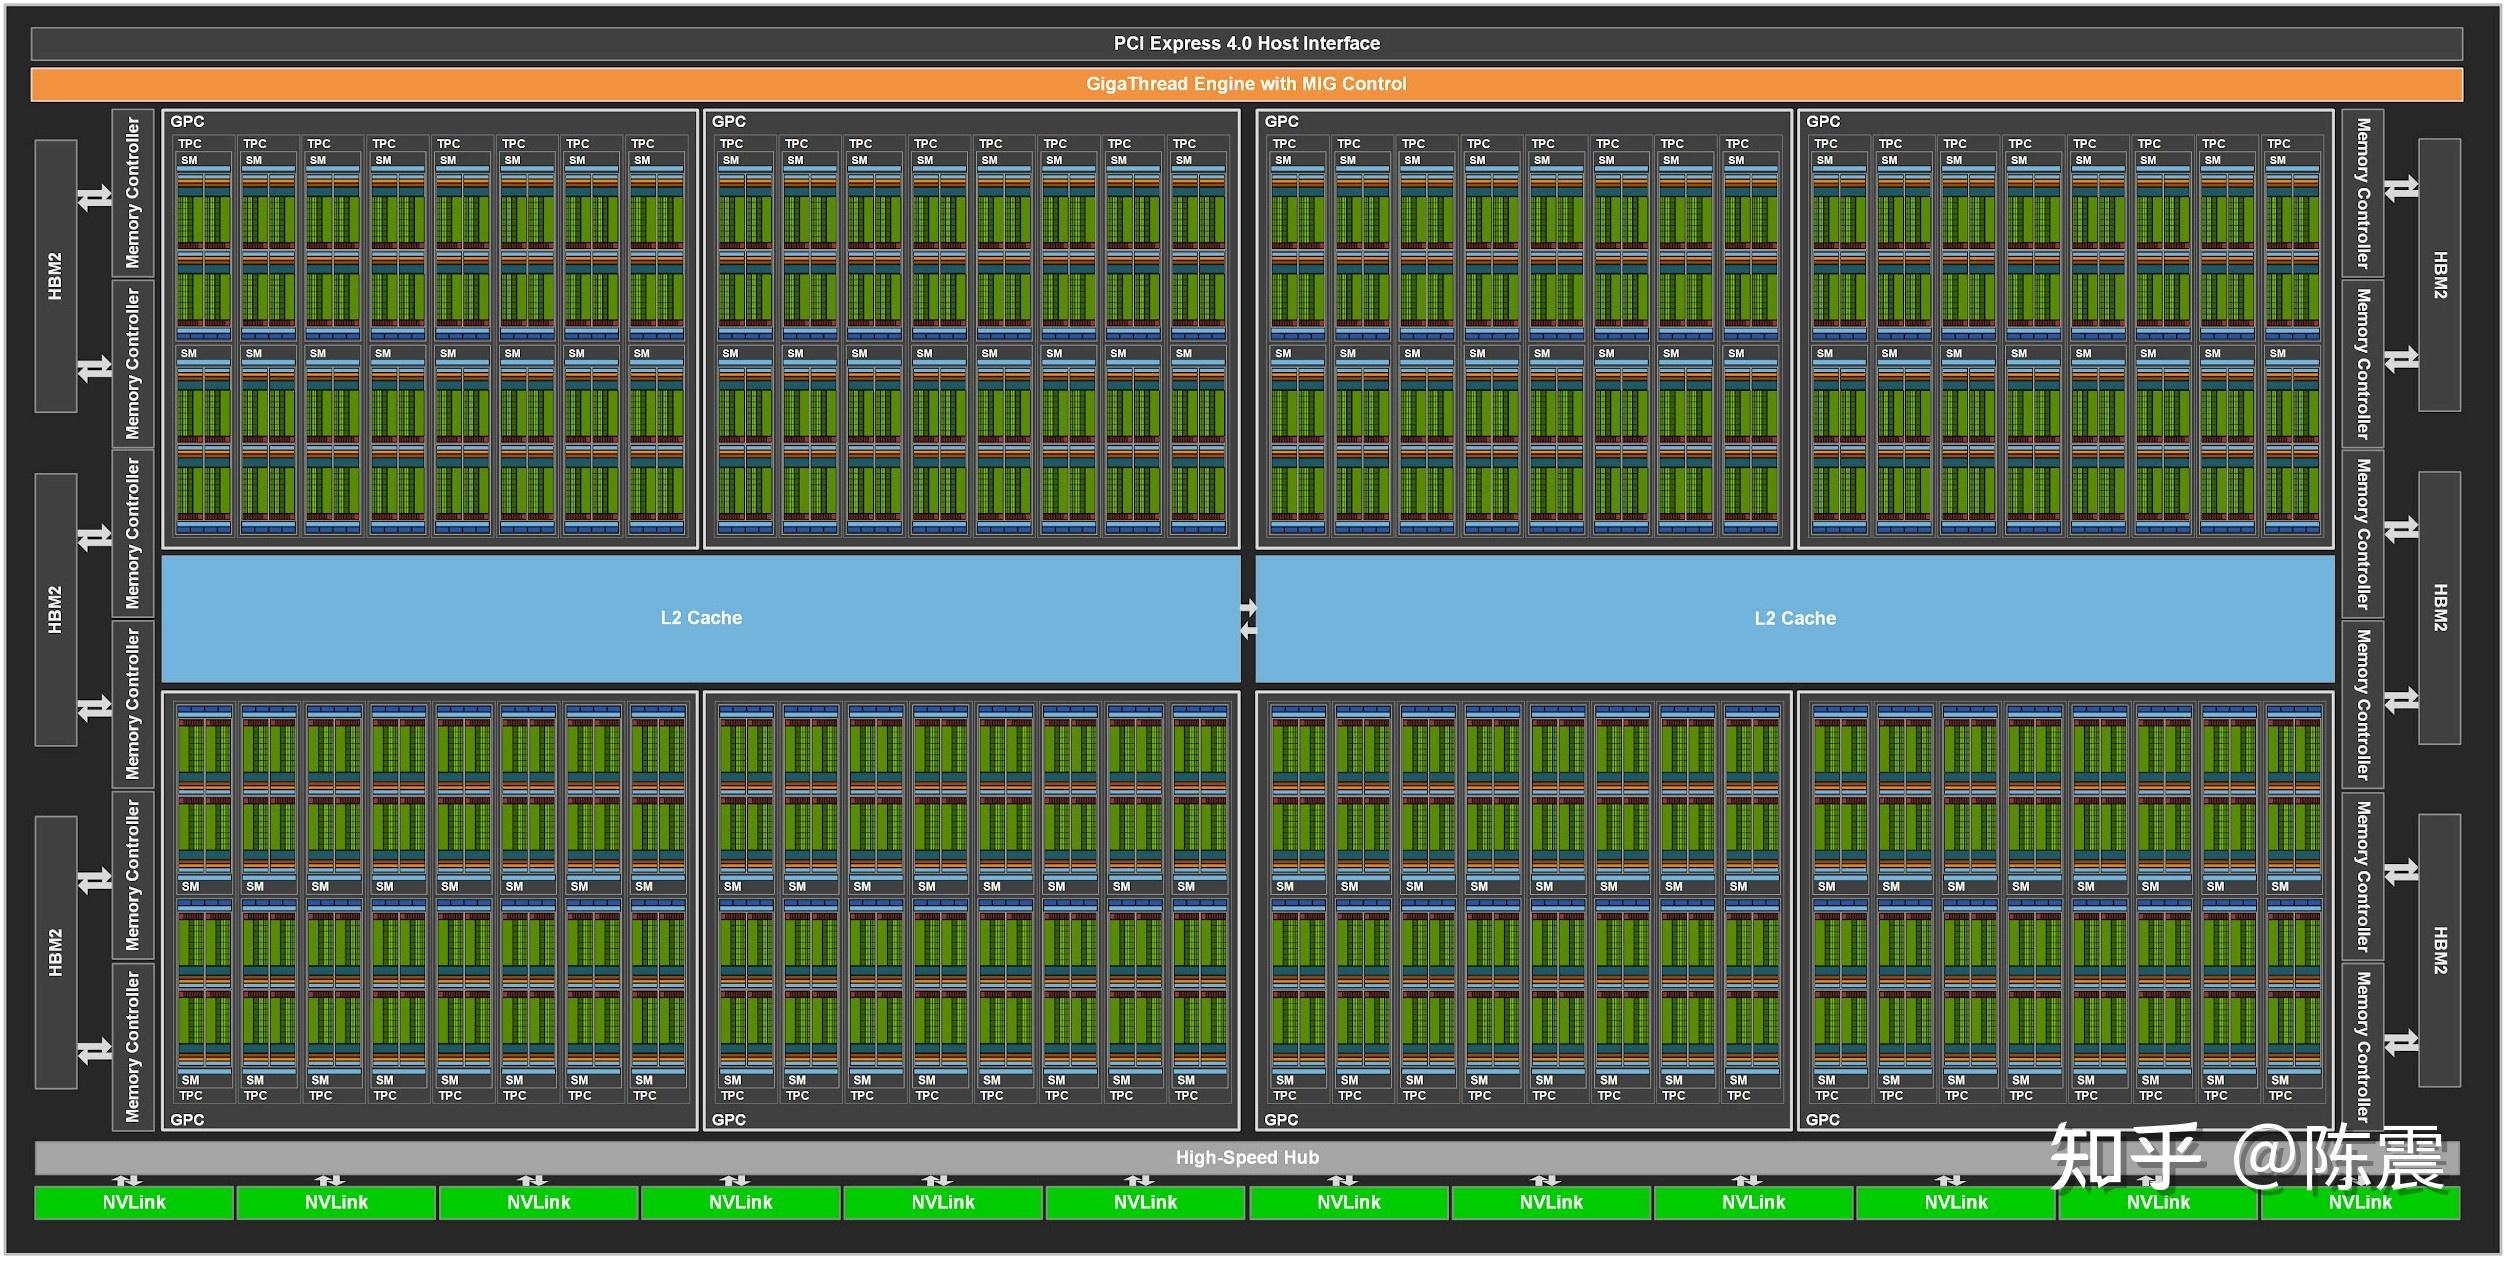
Task: Click the arrows between top-left HBM2 and first Memory Controller
Action: [95, 198]
